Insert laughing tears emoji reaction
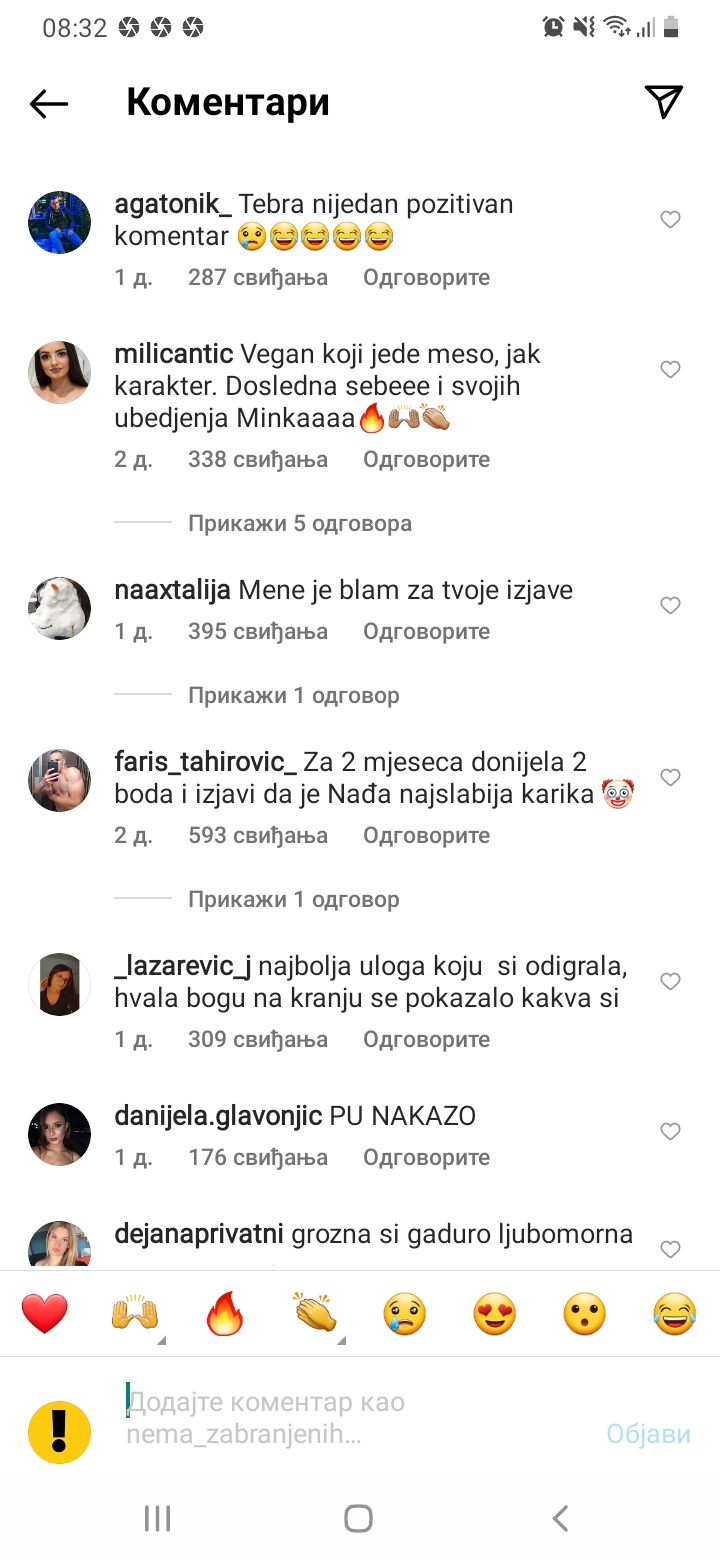The image size is (720, 1560). [675, 1314]
